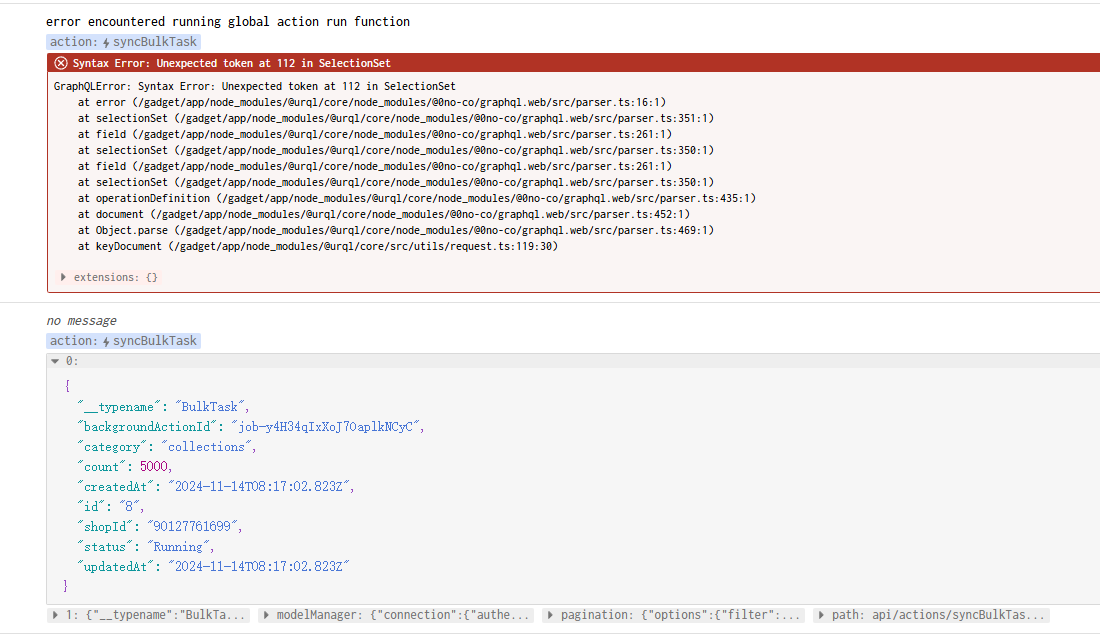Click the red Syntax Error header bar
The width and height of the screenshot is (1100, 642).
pos(572,63)
